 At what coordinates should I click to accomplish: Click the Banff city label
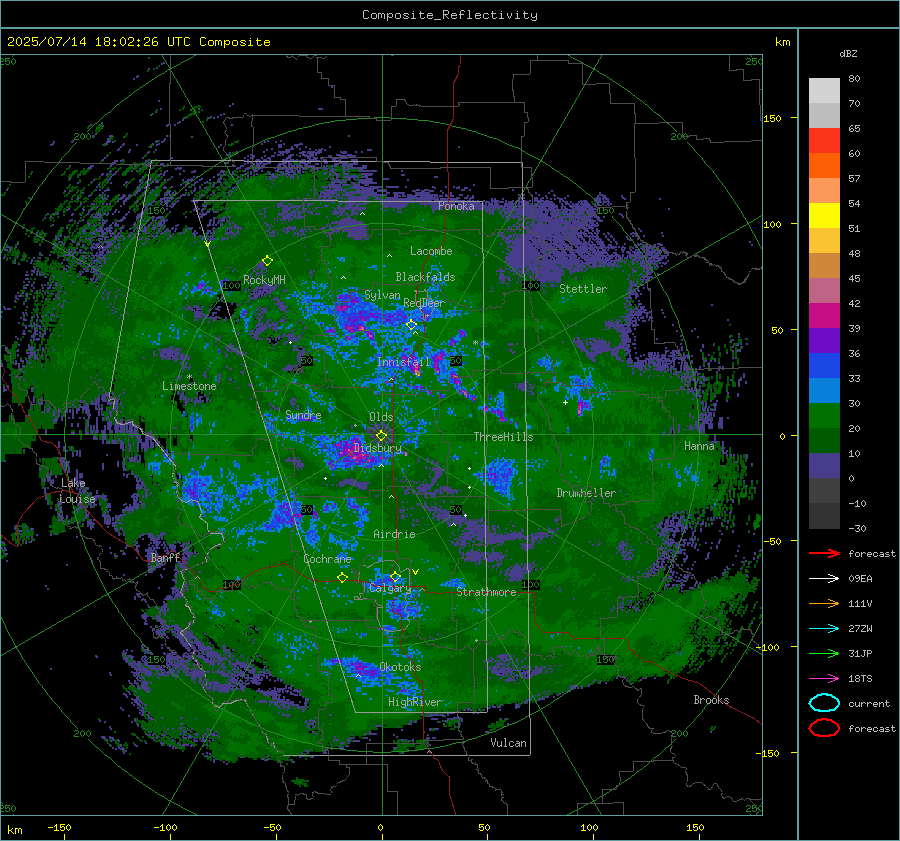(x=165, y=557)
